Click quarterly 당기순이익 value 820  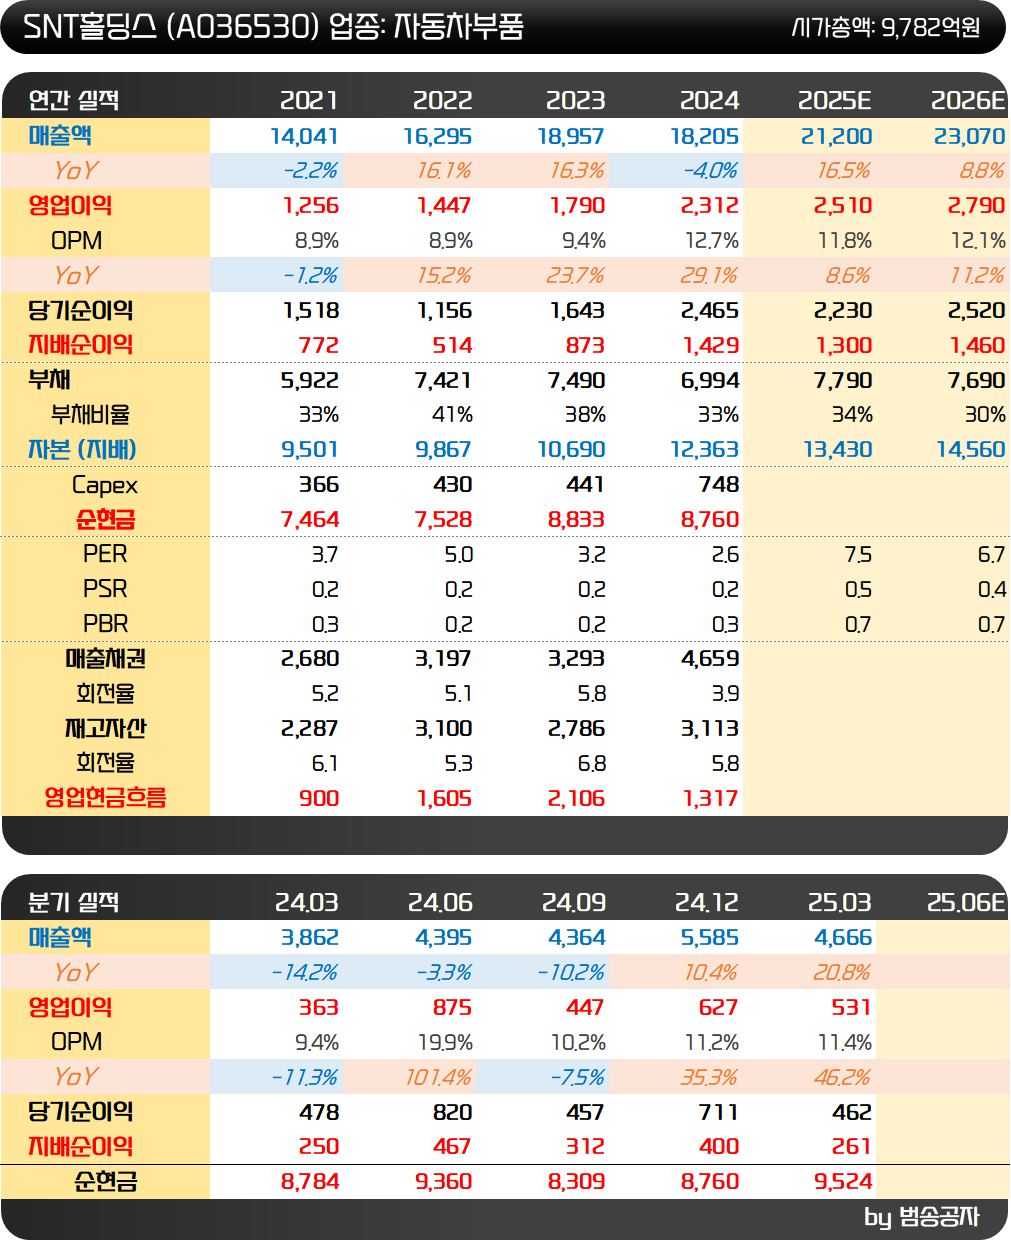(452, 1112)
